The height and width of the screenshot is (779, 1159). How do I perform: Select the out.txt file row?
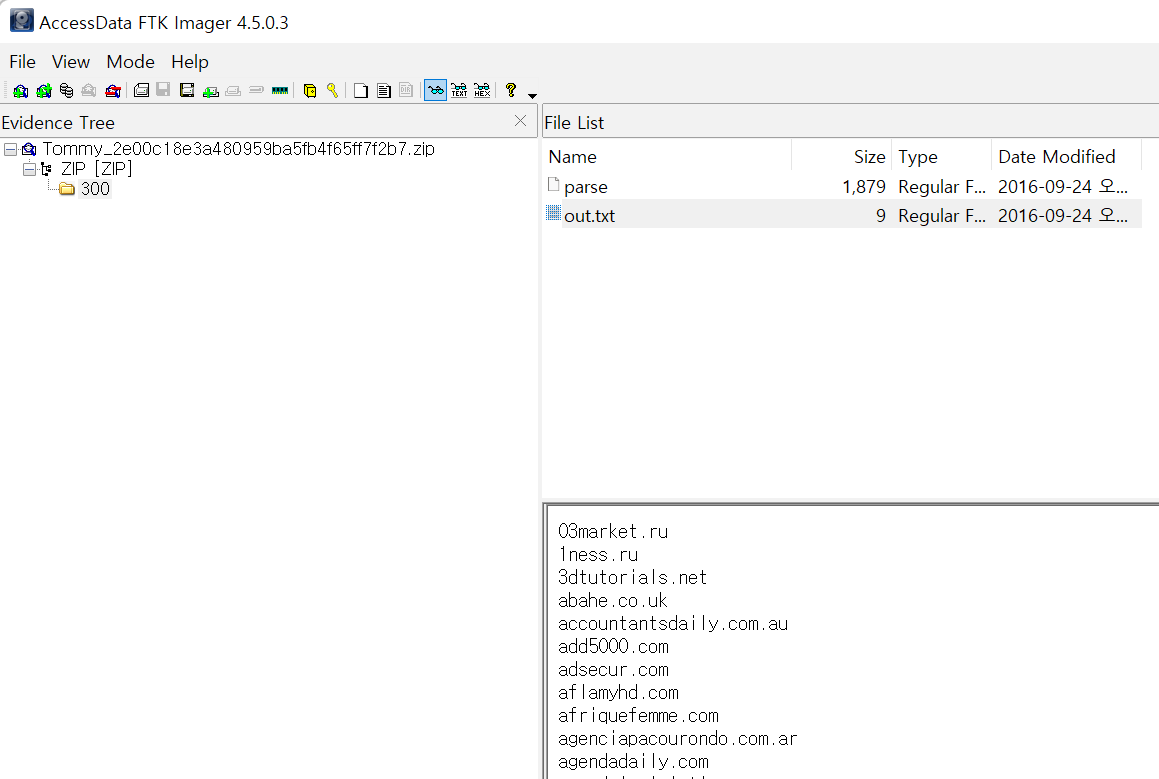coord(843,215)
